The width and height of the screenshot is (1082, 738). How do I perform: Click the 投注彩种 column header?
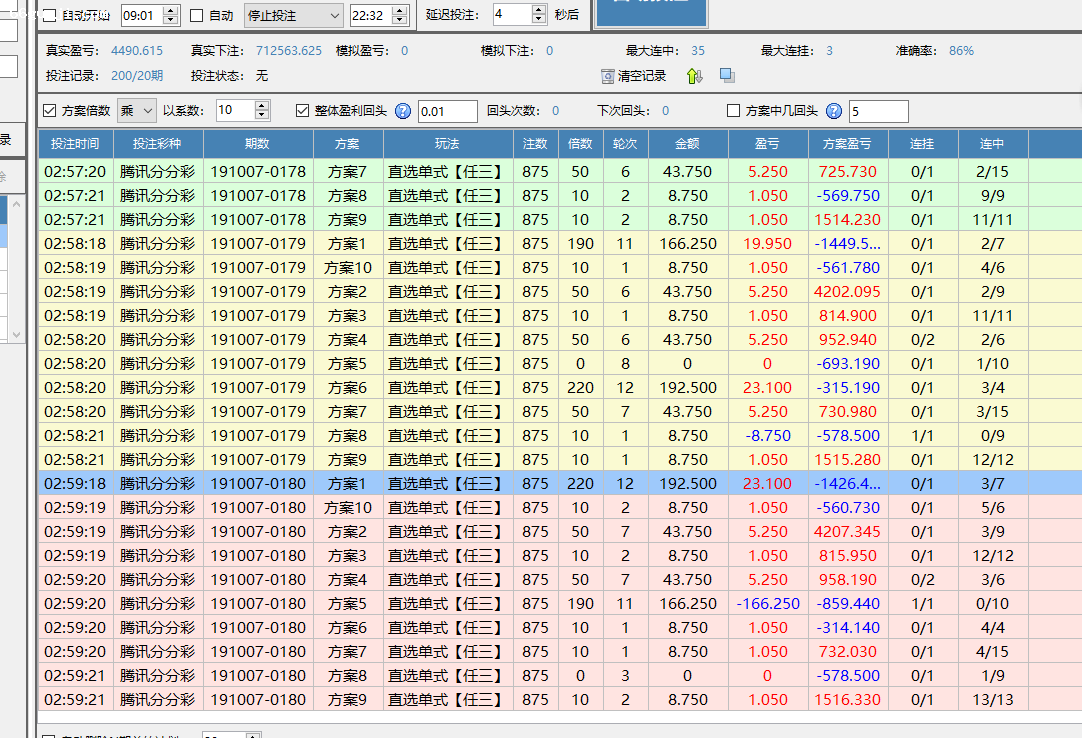(x=157, y=144)
